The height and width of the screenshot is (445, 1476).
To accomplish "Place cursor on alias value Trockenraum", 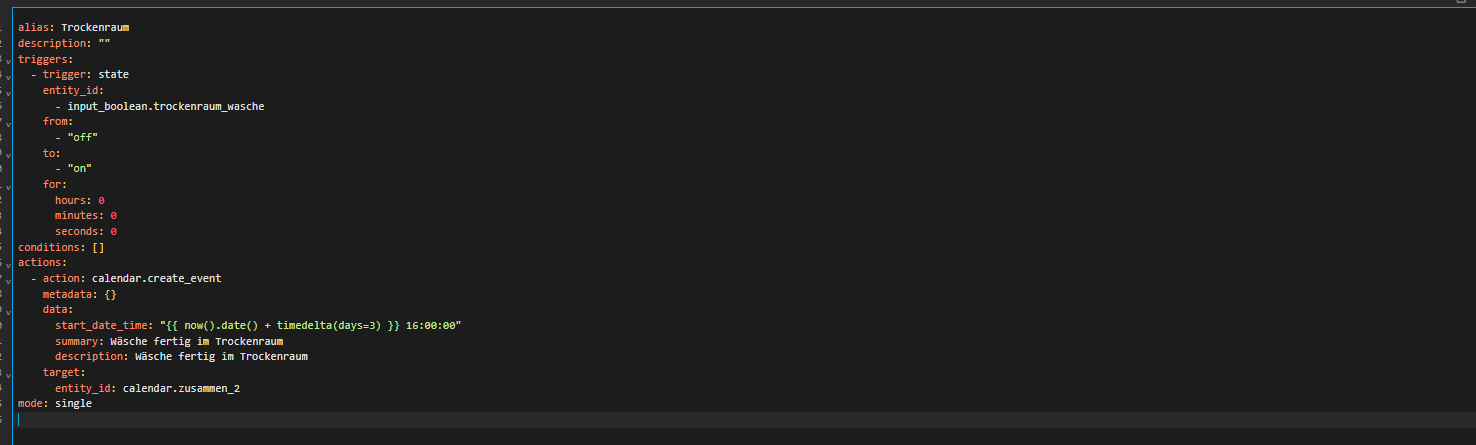I will click(95, 27).
